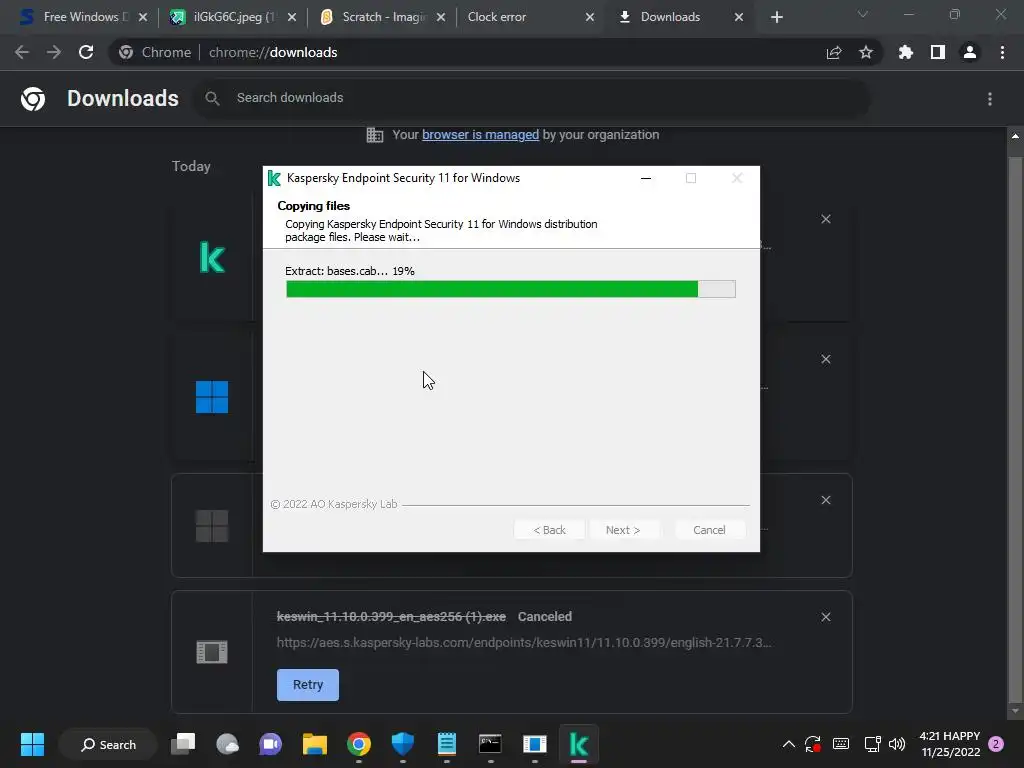Toggle the Chrome side panel
1024x768 pixels.
pos(938,52)
